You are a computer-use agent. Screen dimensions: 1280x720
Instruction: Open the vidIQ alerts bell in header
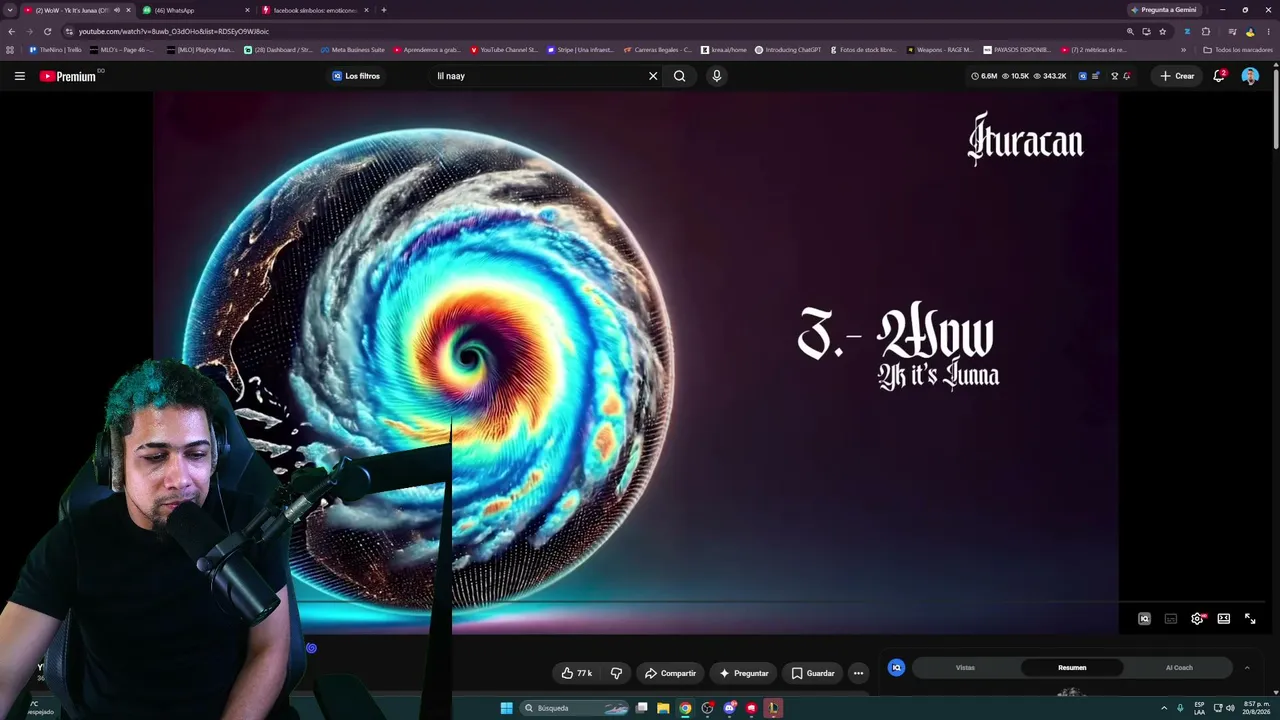pos(1127,76)
